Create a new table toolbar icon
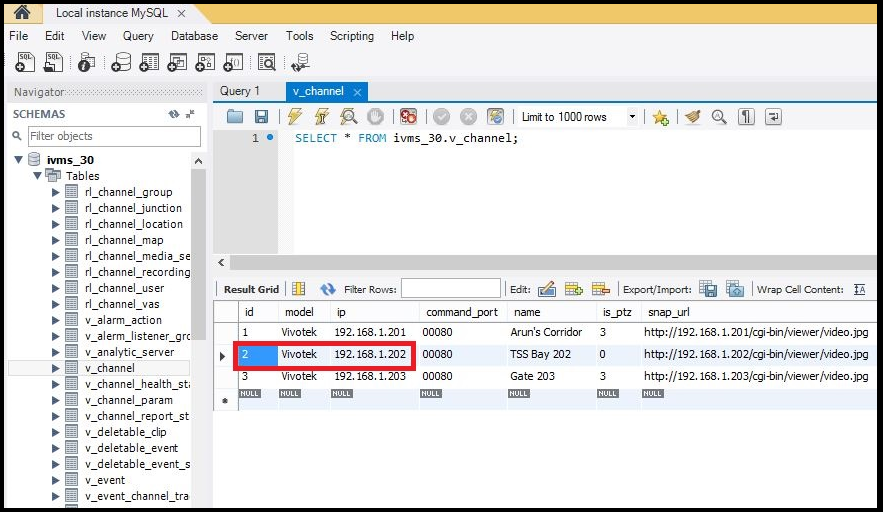This screenshot has height=512, width=883. pyautogui.click(x=149, y=62)
